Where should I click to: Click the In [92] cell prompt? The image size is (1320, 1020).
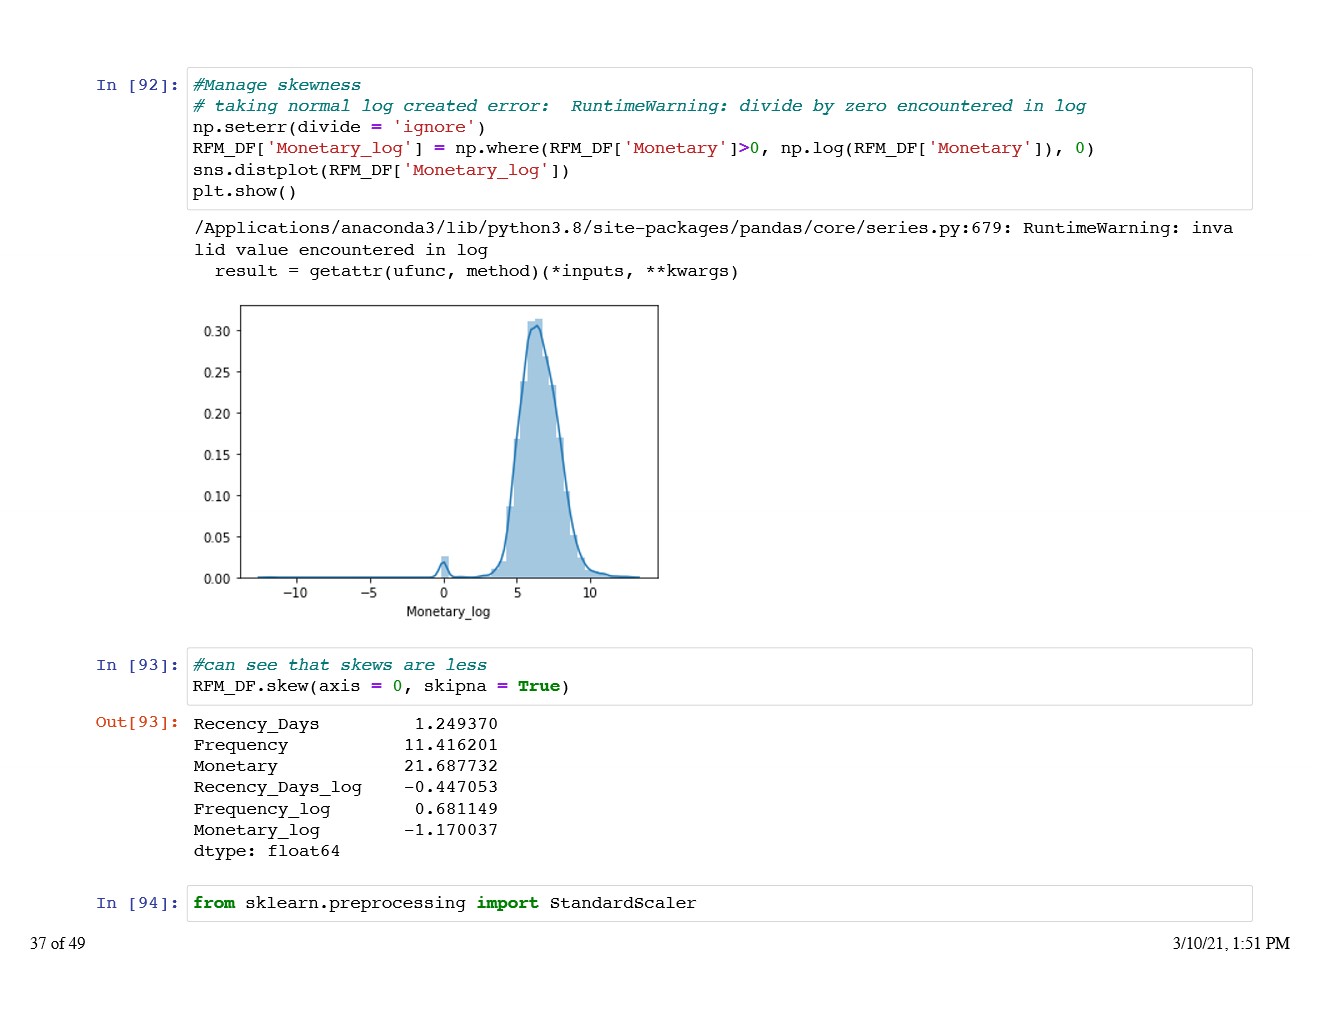click(137, 85)
